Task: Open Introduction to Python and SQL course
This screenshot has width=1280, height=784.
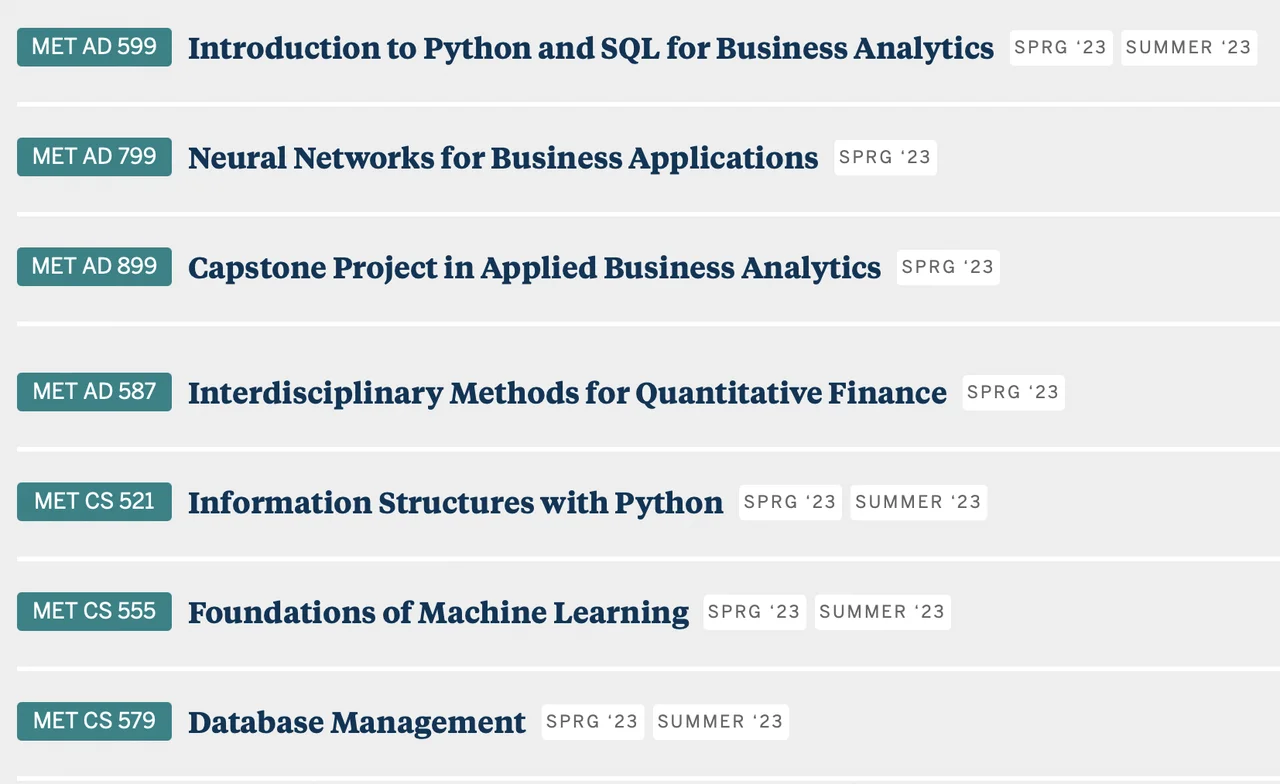Action: coord(590,48)
